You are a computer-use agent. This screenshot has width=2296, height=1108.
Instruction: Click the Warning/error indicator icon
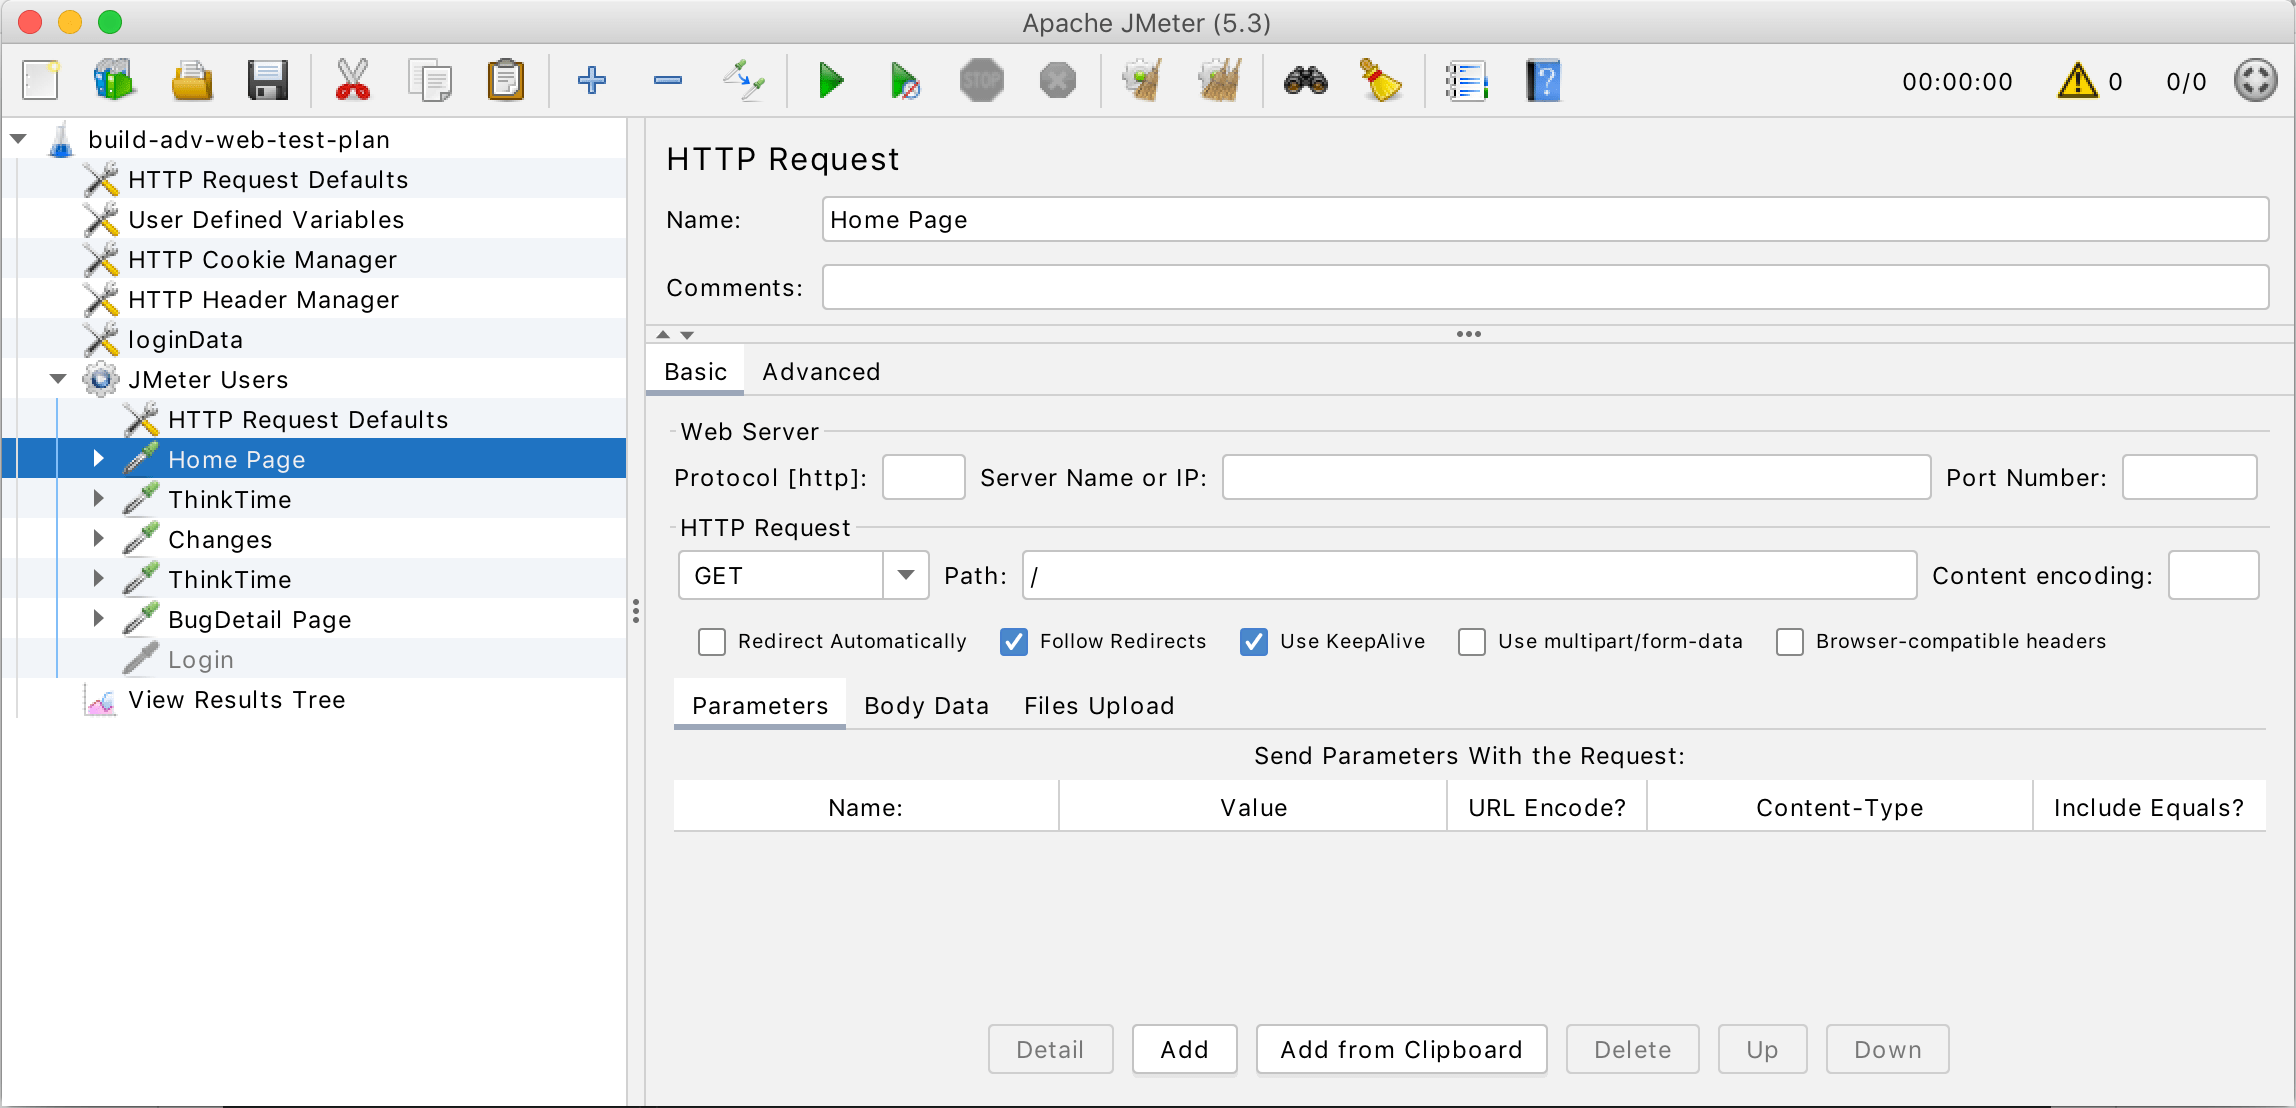tap(2081, 81)
